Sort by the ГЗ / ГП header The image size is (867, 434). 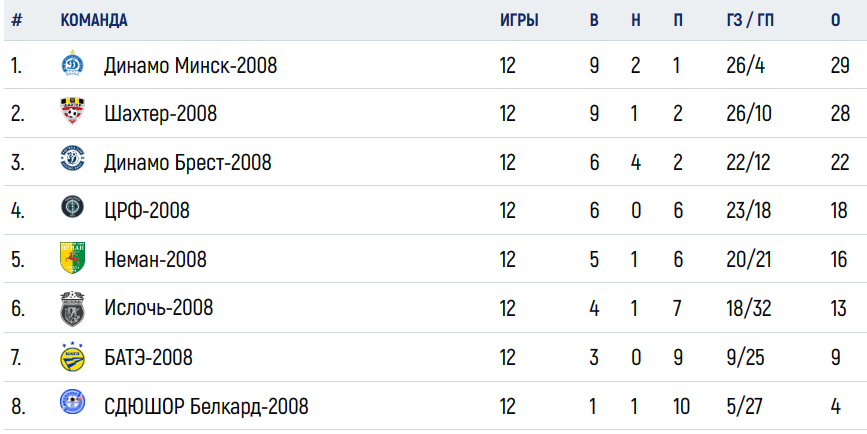[x=750, y=20]
